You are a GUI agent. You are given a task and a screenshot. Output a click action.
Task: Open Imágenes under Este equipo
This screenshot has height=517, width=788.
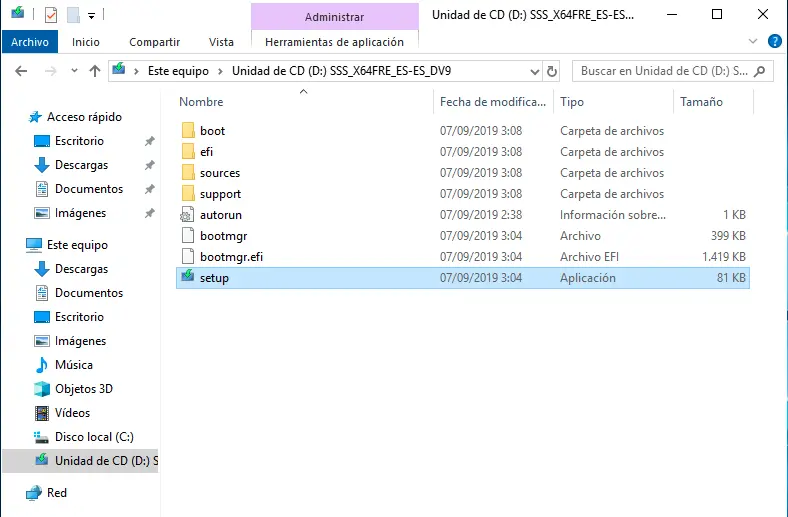80,341
